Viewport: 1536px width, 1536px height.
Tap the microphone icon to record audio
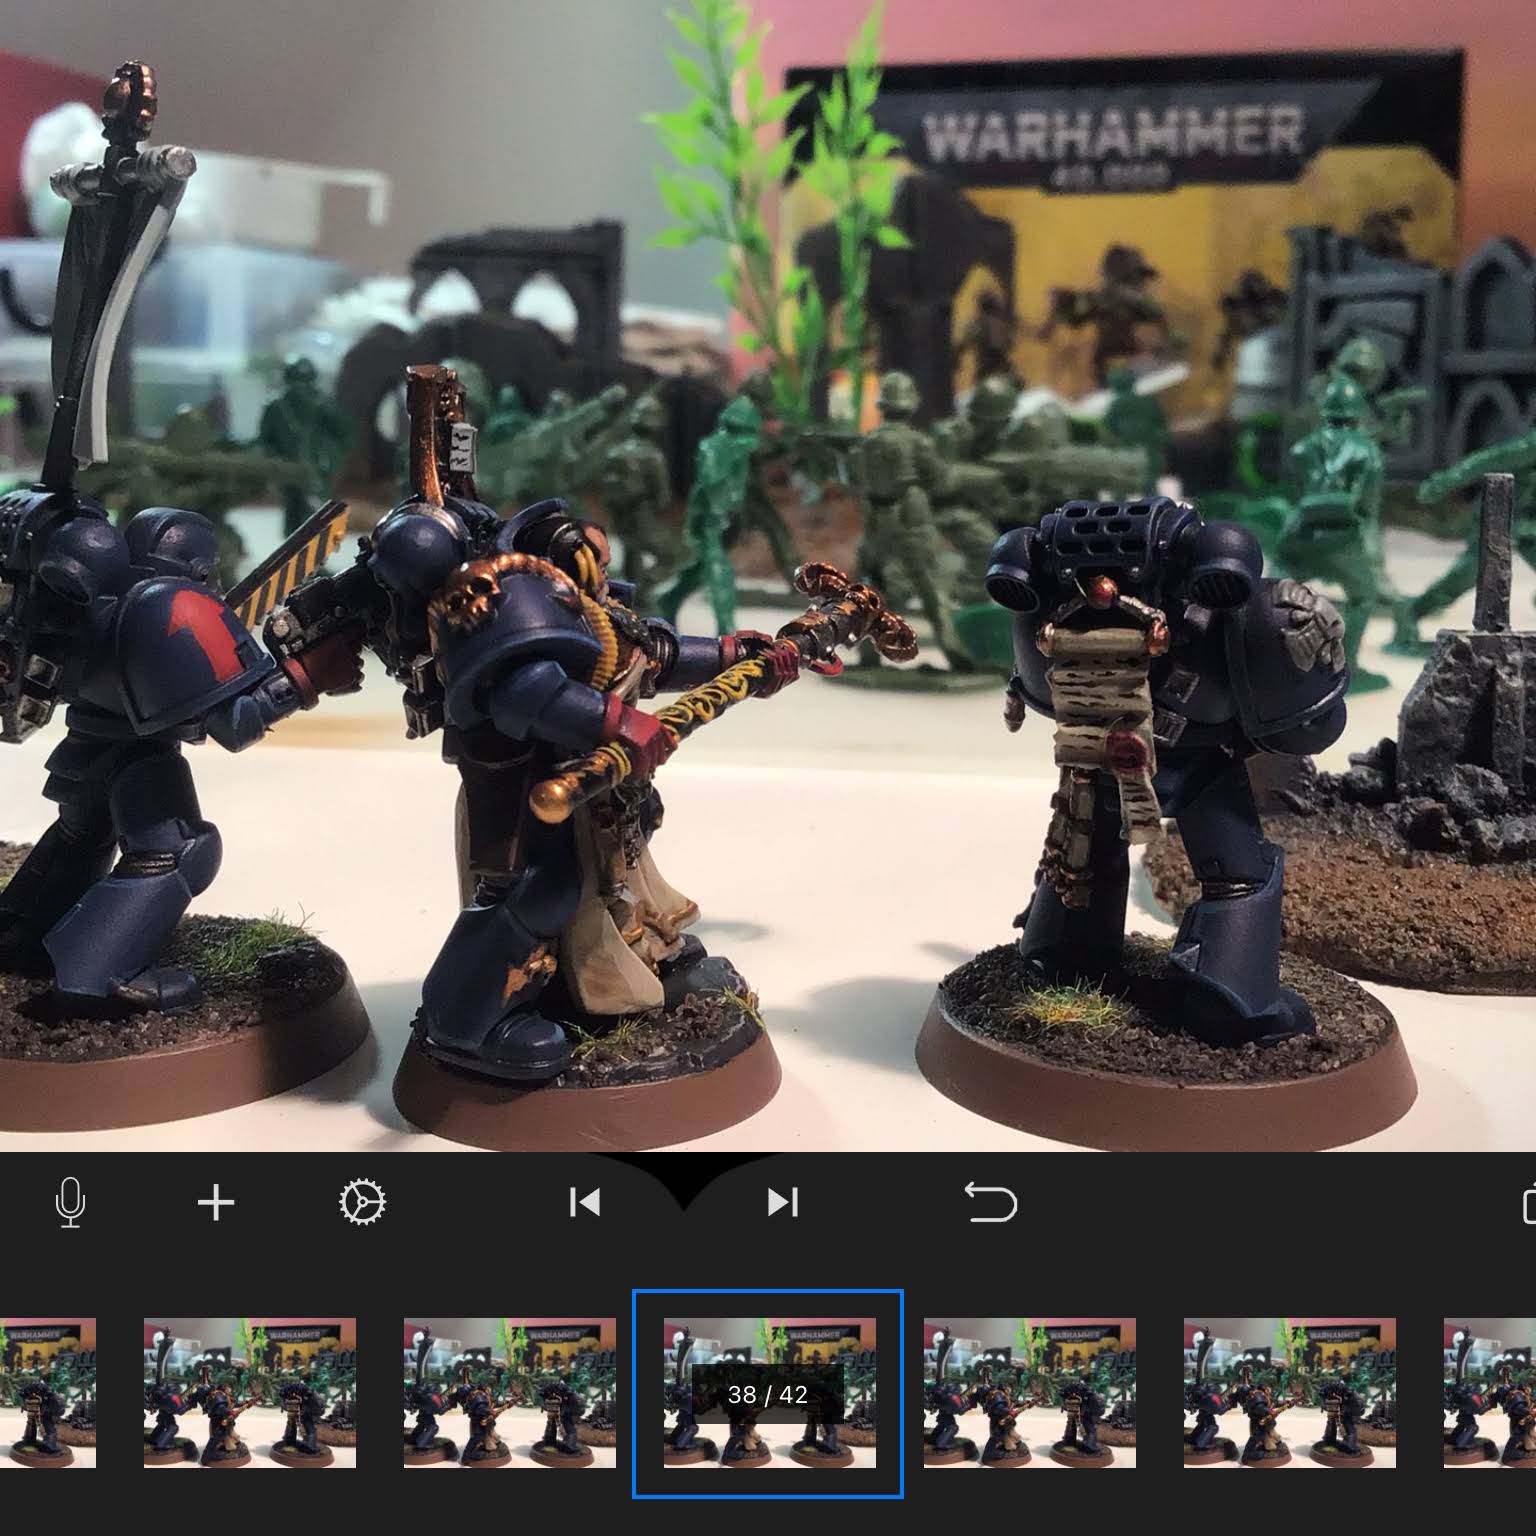[x=70, y=1202]
